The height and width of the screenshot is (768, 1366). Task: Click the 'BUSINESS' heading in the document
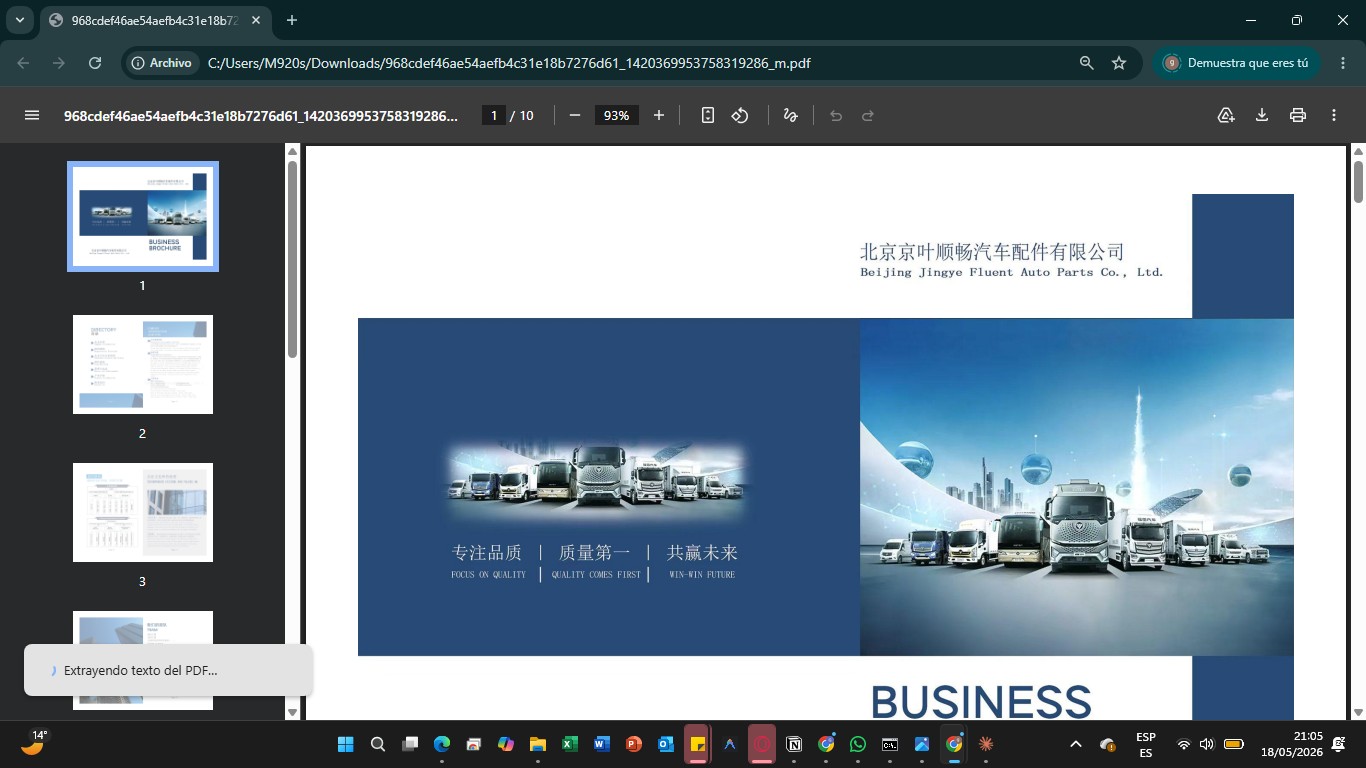click(x=981, y=702)
